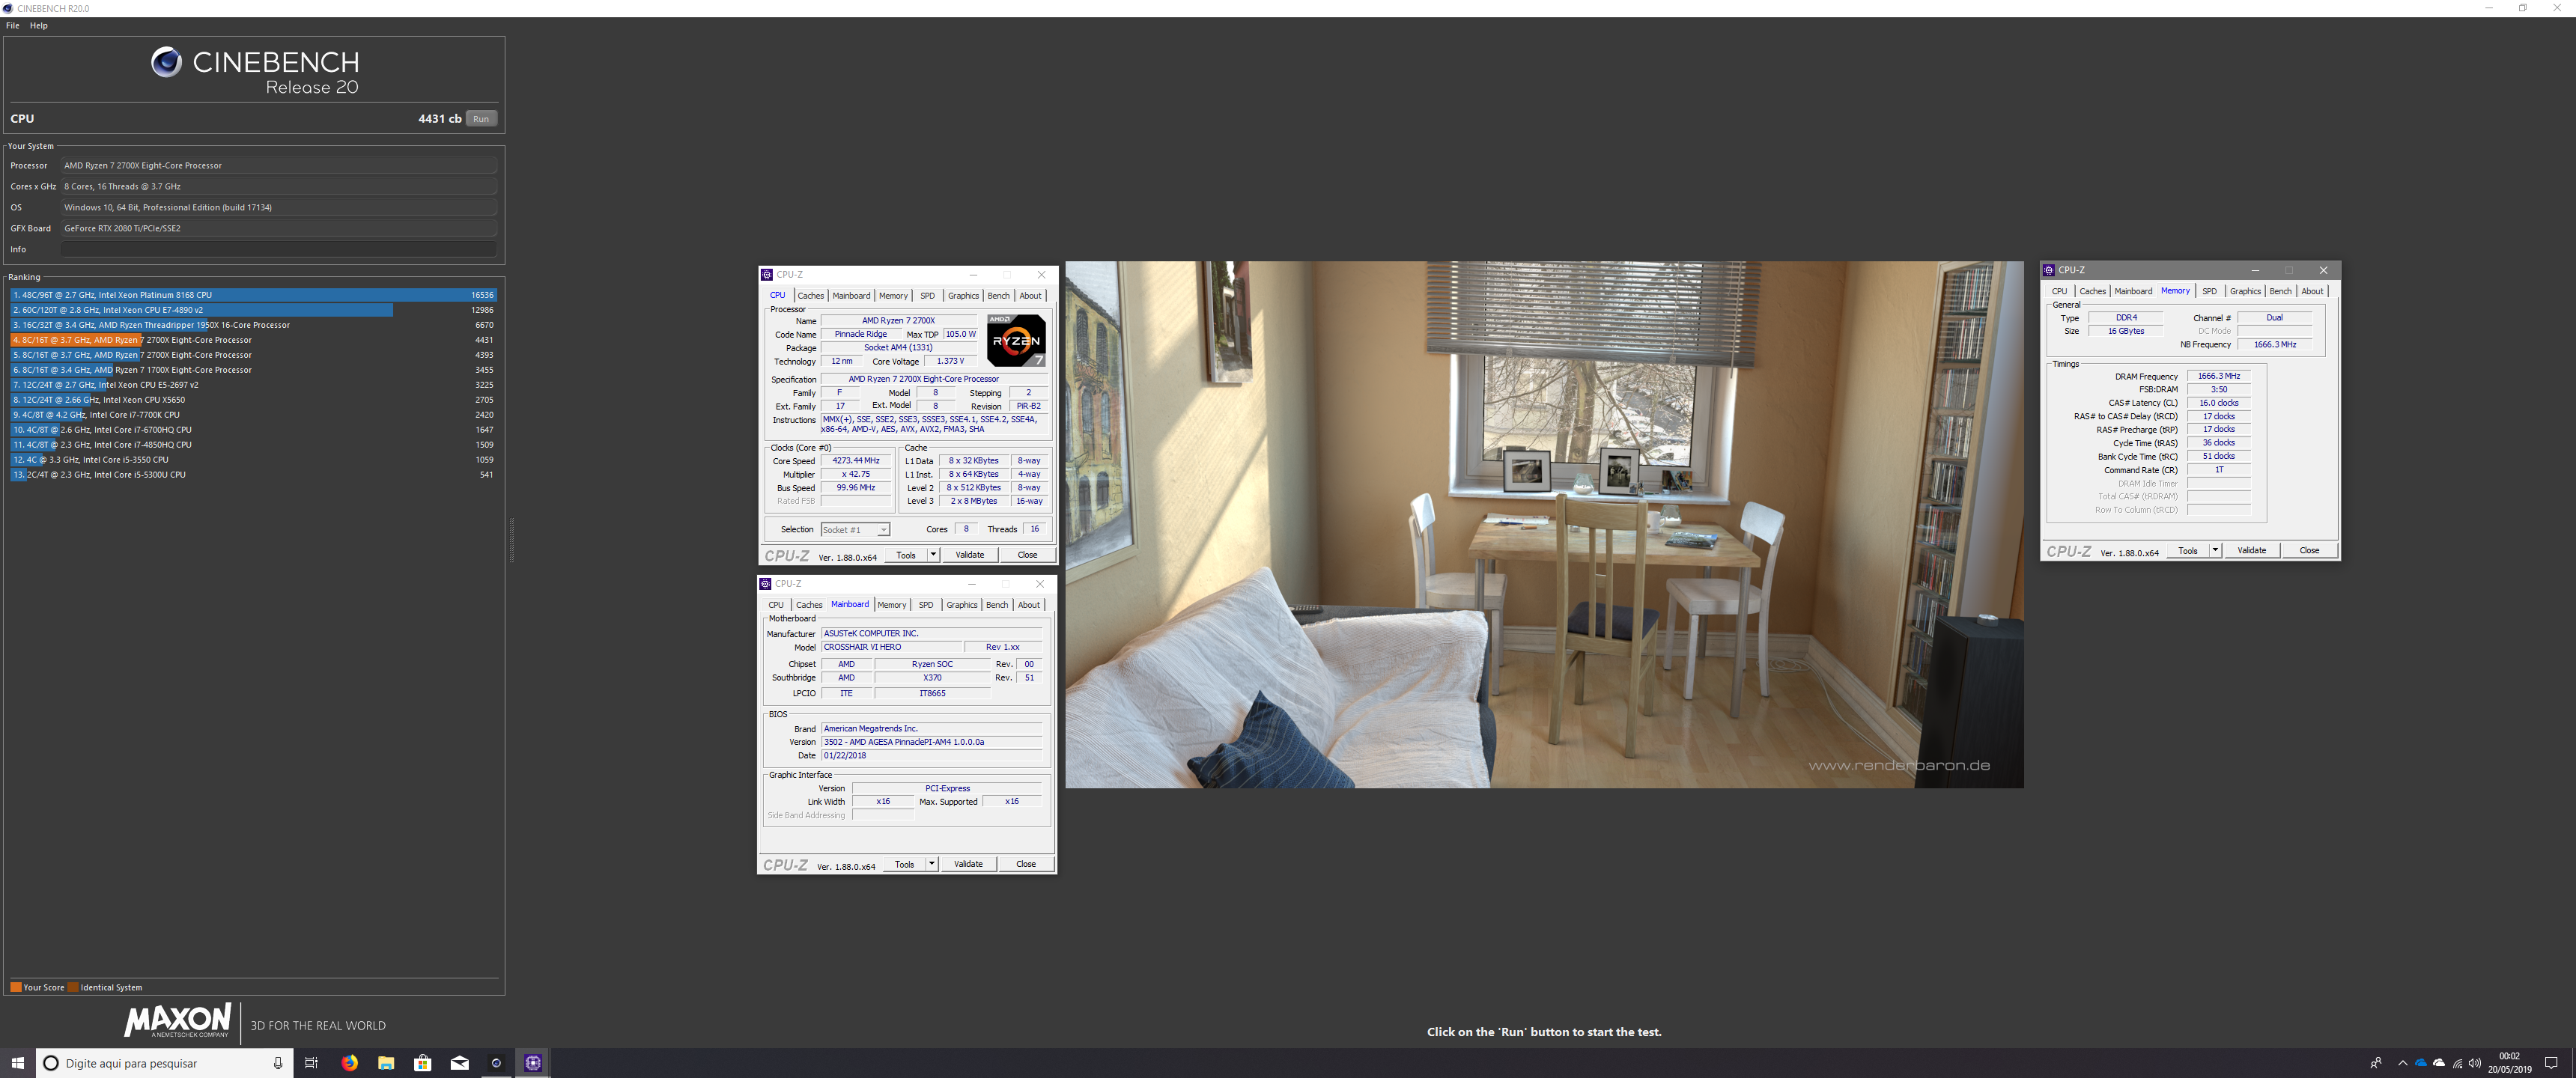Select the Core i7-7700K ranking row
Image resolution: width=2576 pixels, height=1078 pixels.
click(253, 415)
